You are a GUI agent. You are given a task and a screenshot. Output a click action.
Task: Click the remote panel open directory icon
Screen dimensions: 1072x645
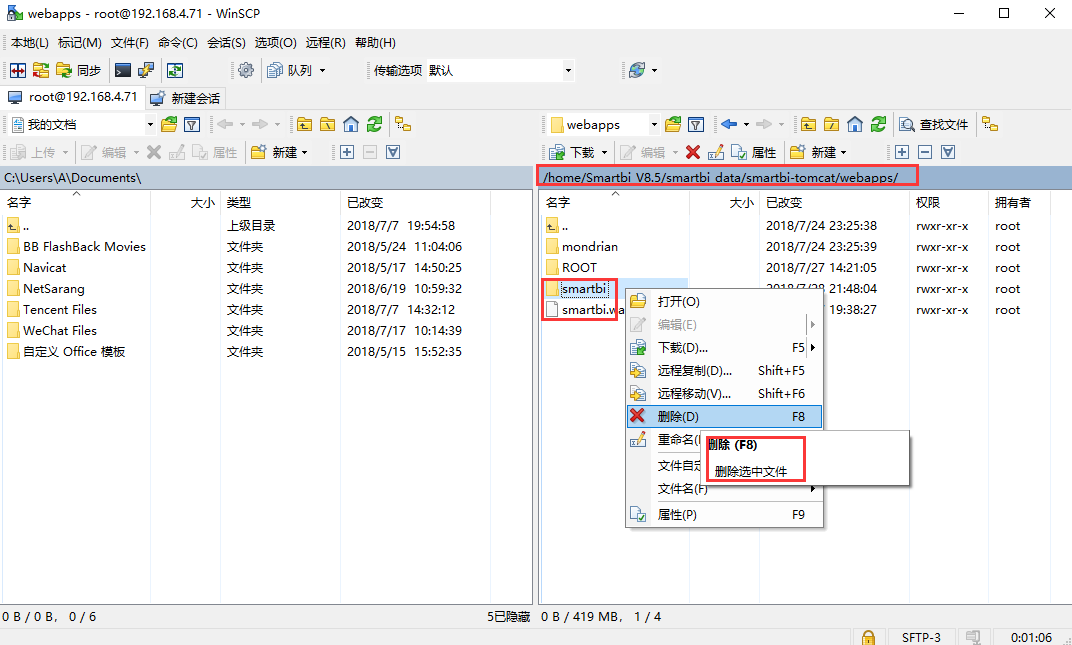[x=673, y=124]
